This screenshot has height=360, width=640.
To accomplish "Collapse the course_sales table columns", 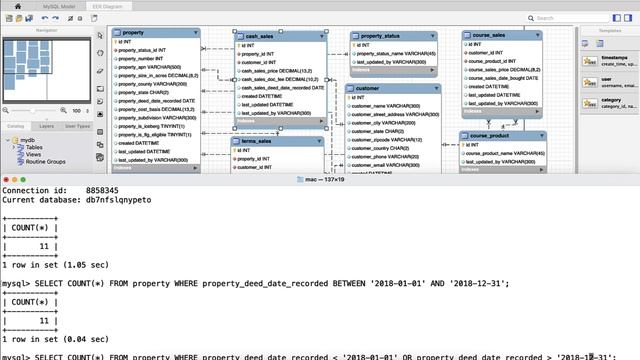I will pos(538,36).
